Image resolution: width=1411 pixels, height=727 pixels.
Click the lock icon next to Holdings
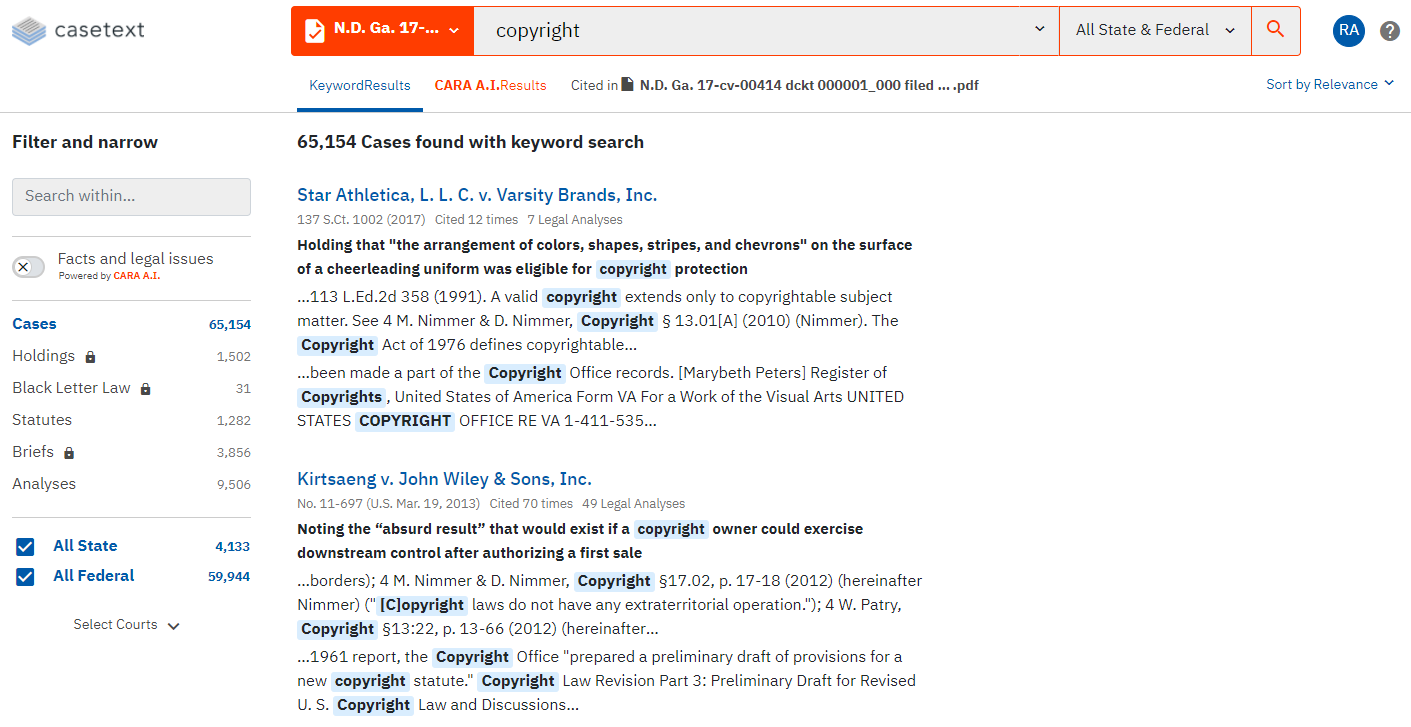pos(90,357)
